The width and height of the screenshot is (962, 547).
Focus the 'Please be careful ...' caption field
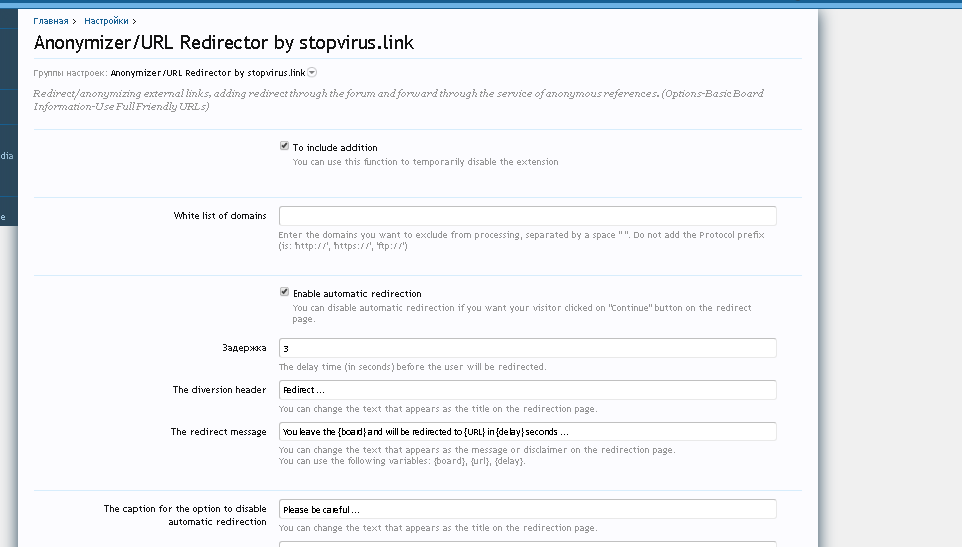click(527, 509)
